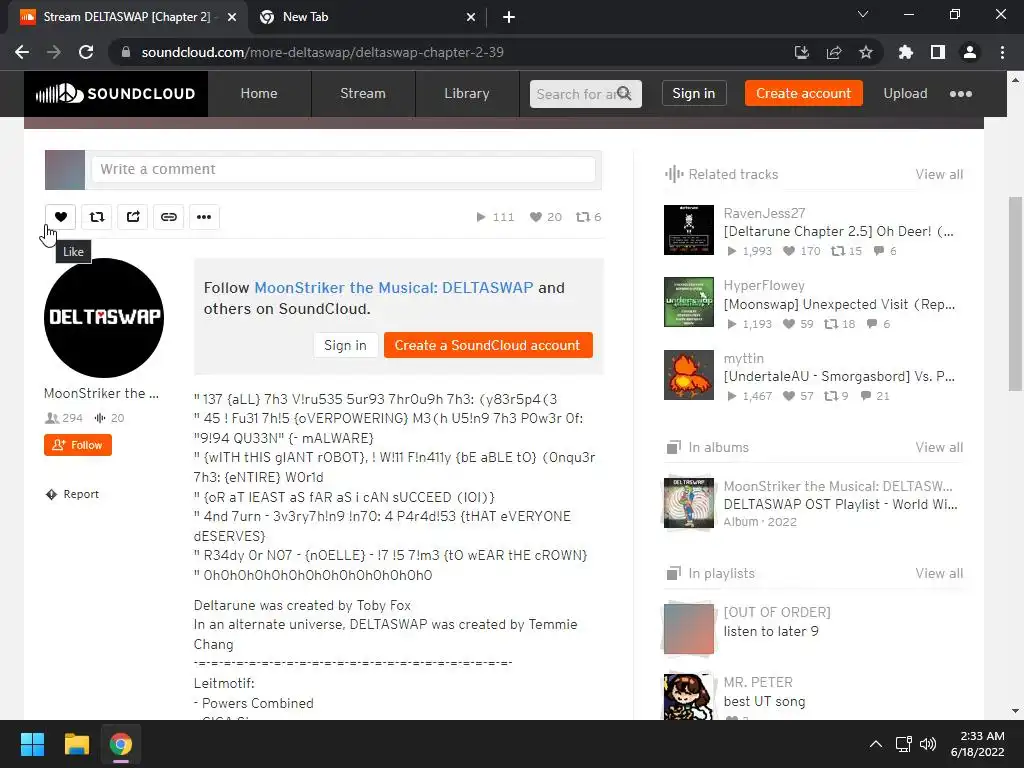Share the track via share icon
The width and height of the screenshot is (1024, 768).
[x=133, y=217]
